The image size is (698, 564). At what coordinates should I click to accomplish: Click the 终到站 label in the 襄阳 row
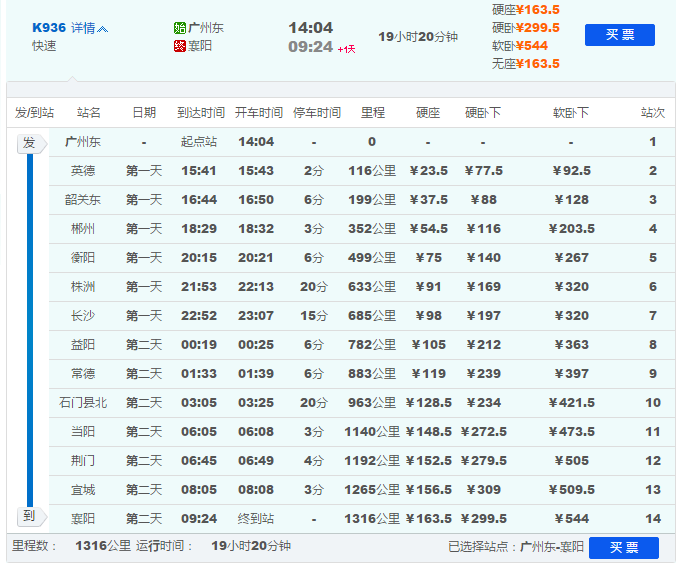point(256,519)
